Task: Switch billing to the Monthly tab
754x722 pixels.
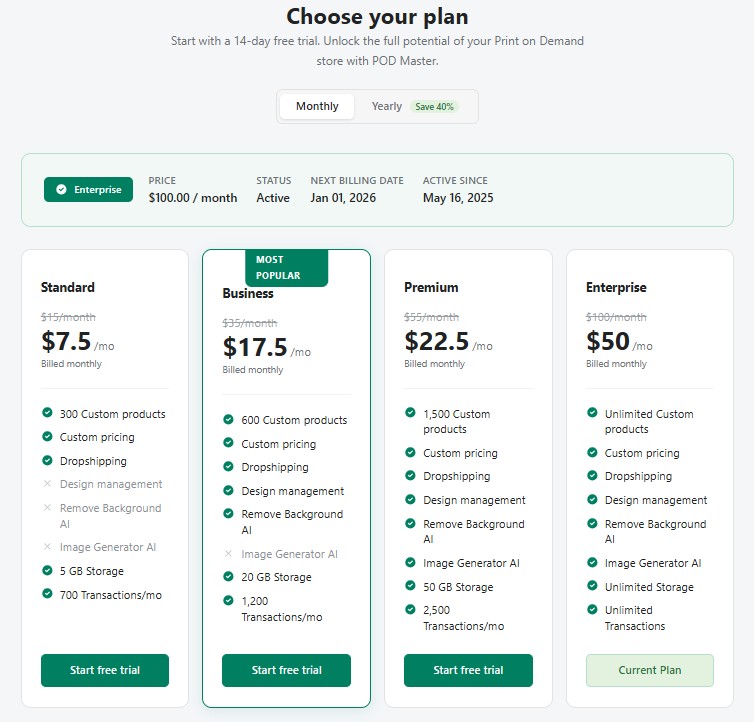Action: [x=317, y=107]
